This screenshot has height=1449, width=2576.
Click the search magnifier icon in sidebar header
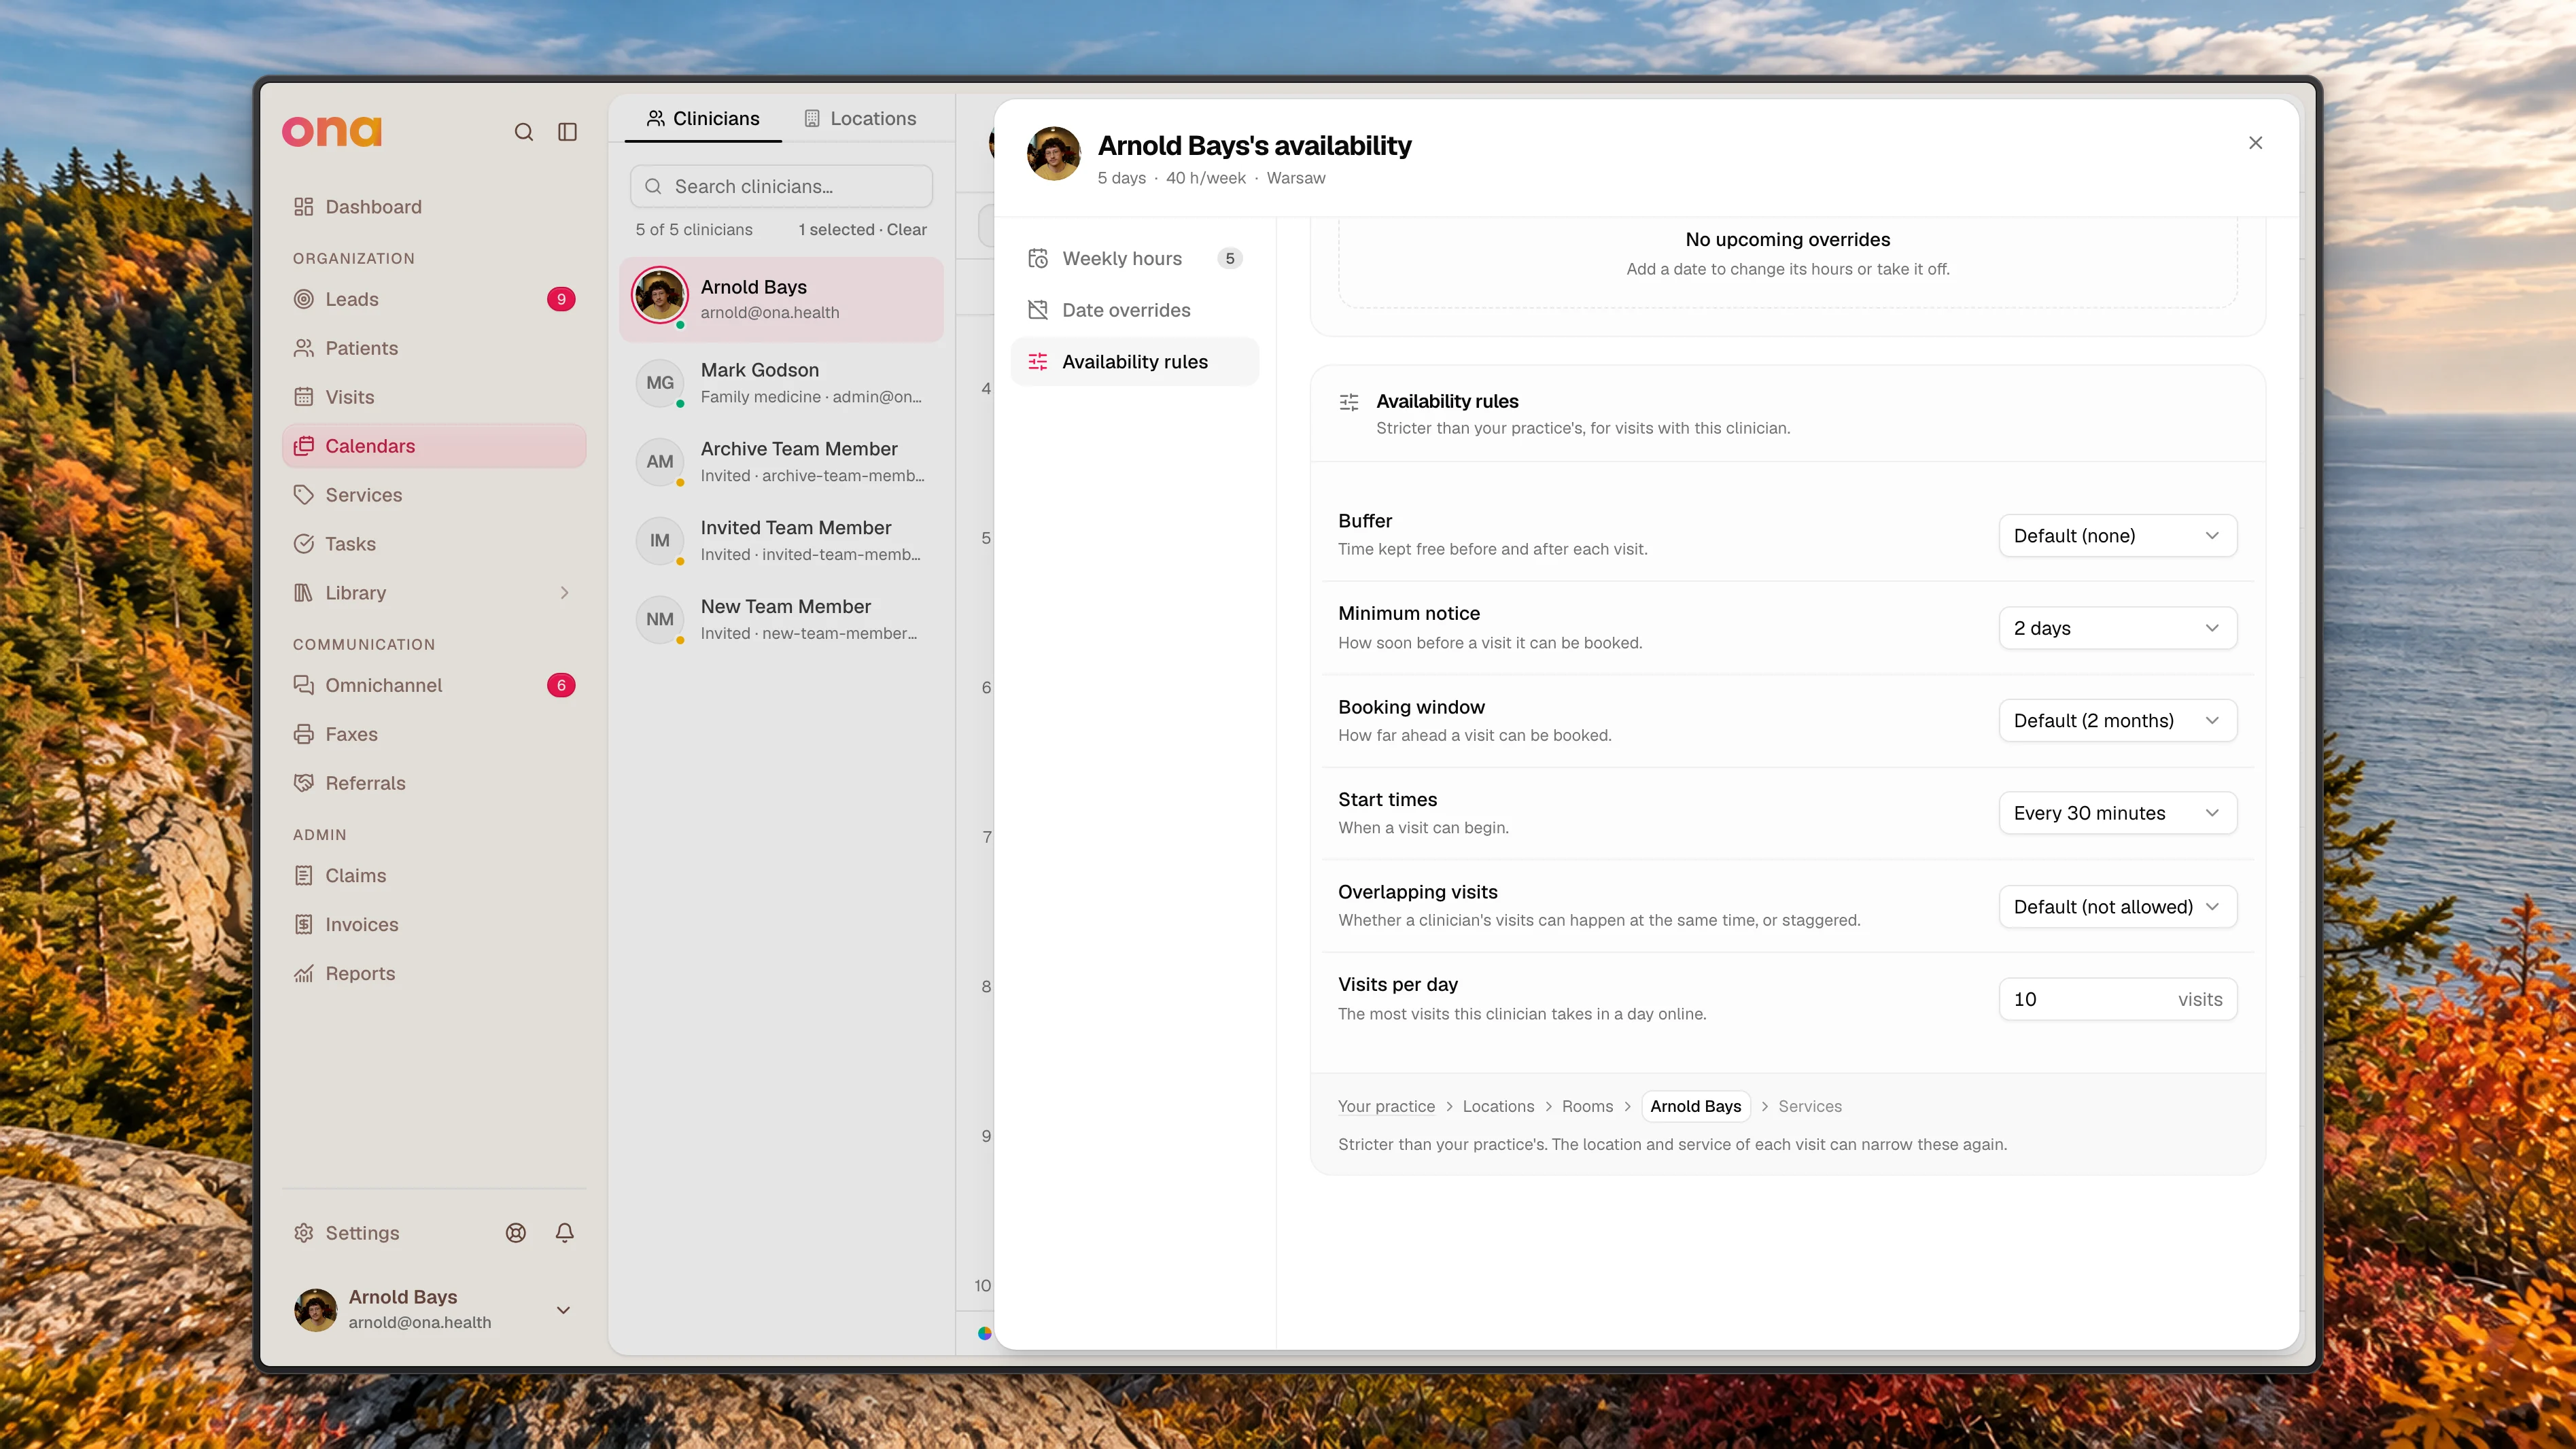[x=523, y=132]
